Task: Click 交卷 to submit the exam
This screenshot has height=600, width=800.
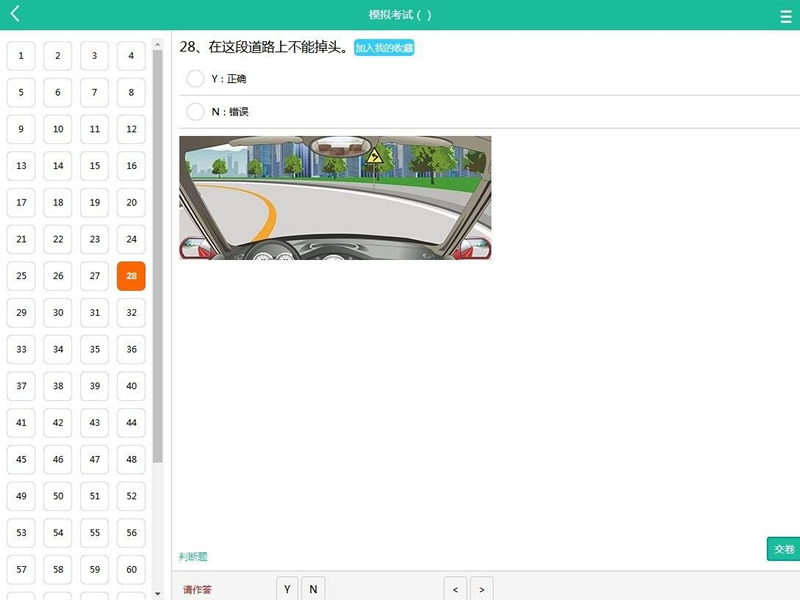Action: coord(783,549)
